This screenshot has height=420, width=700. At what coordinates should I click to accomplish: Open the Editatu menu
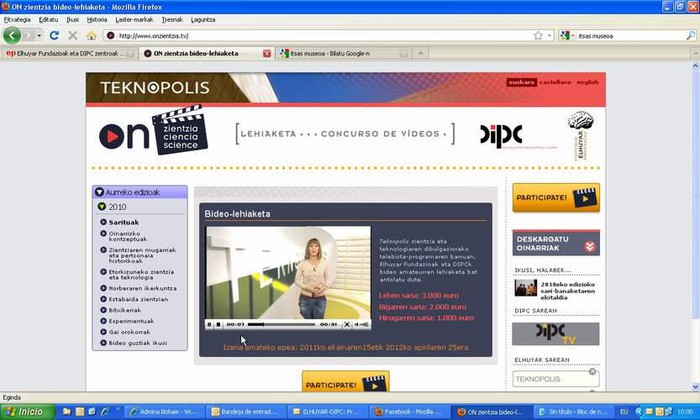point(48,20)
